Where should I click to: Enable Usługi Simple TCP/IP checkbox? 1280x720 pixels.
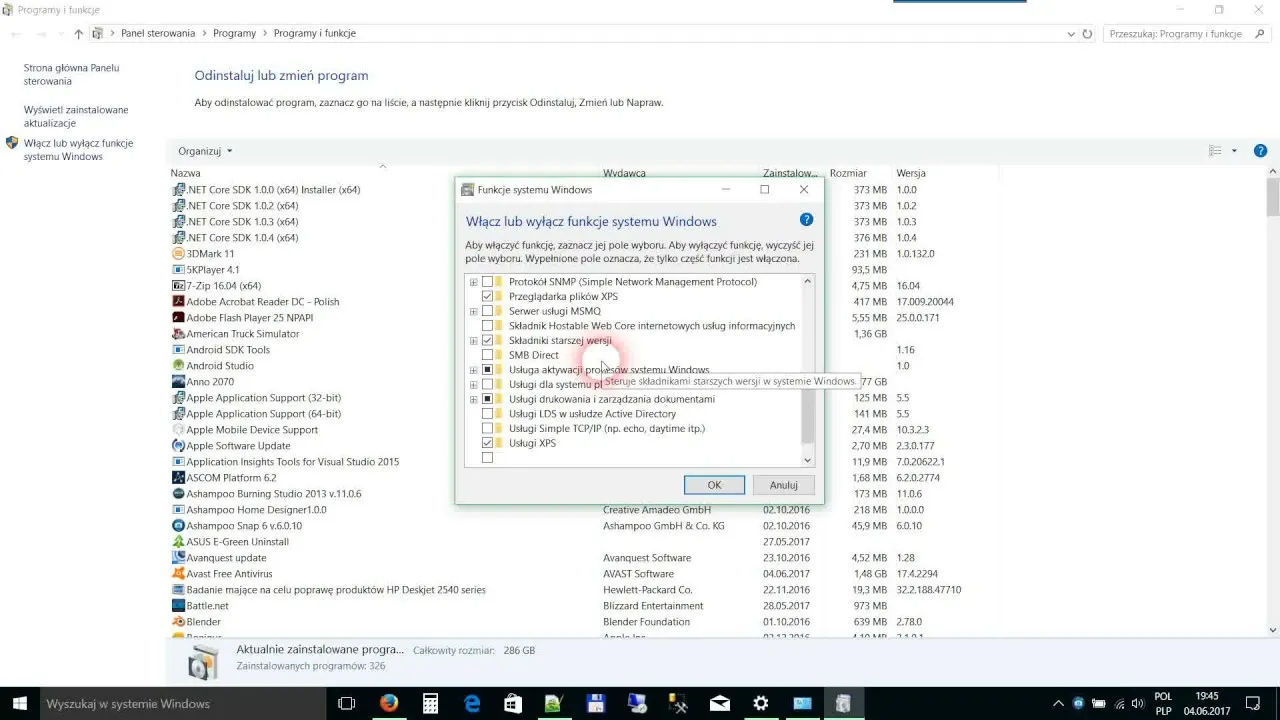tap(488, 428)
